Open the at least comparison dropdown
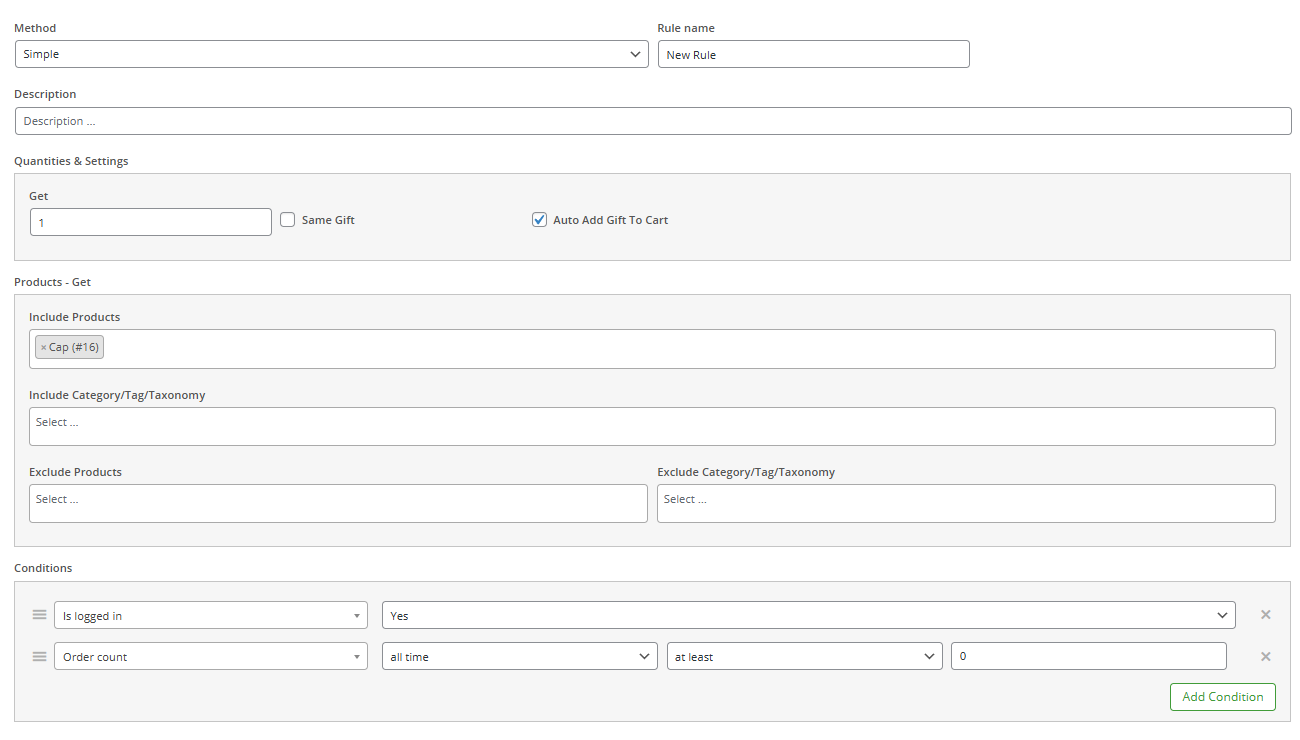Viewport: 1300px width, 740px height. click(804, 656)
